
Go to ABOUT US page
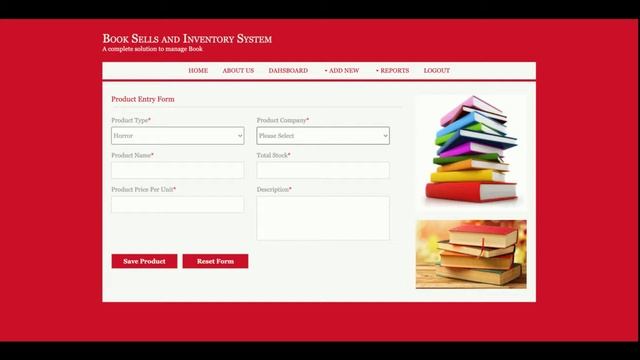coord(238,71)
